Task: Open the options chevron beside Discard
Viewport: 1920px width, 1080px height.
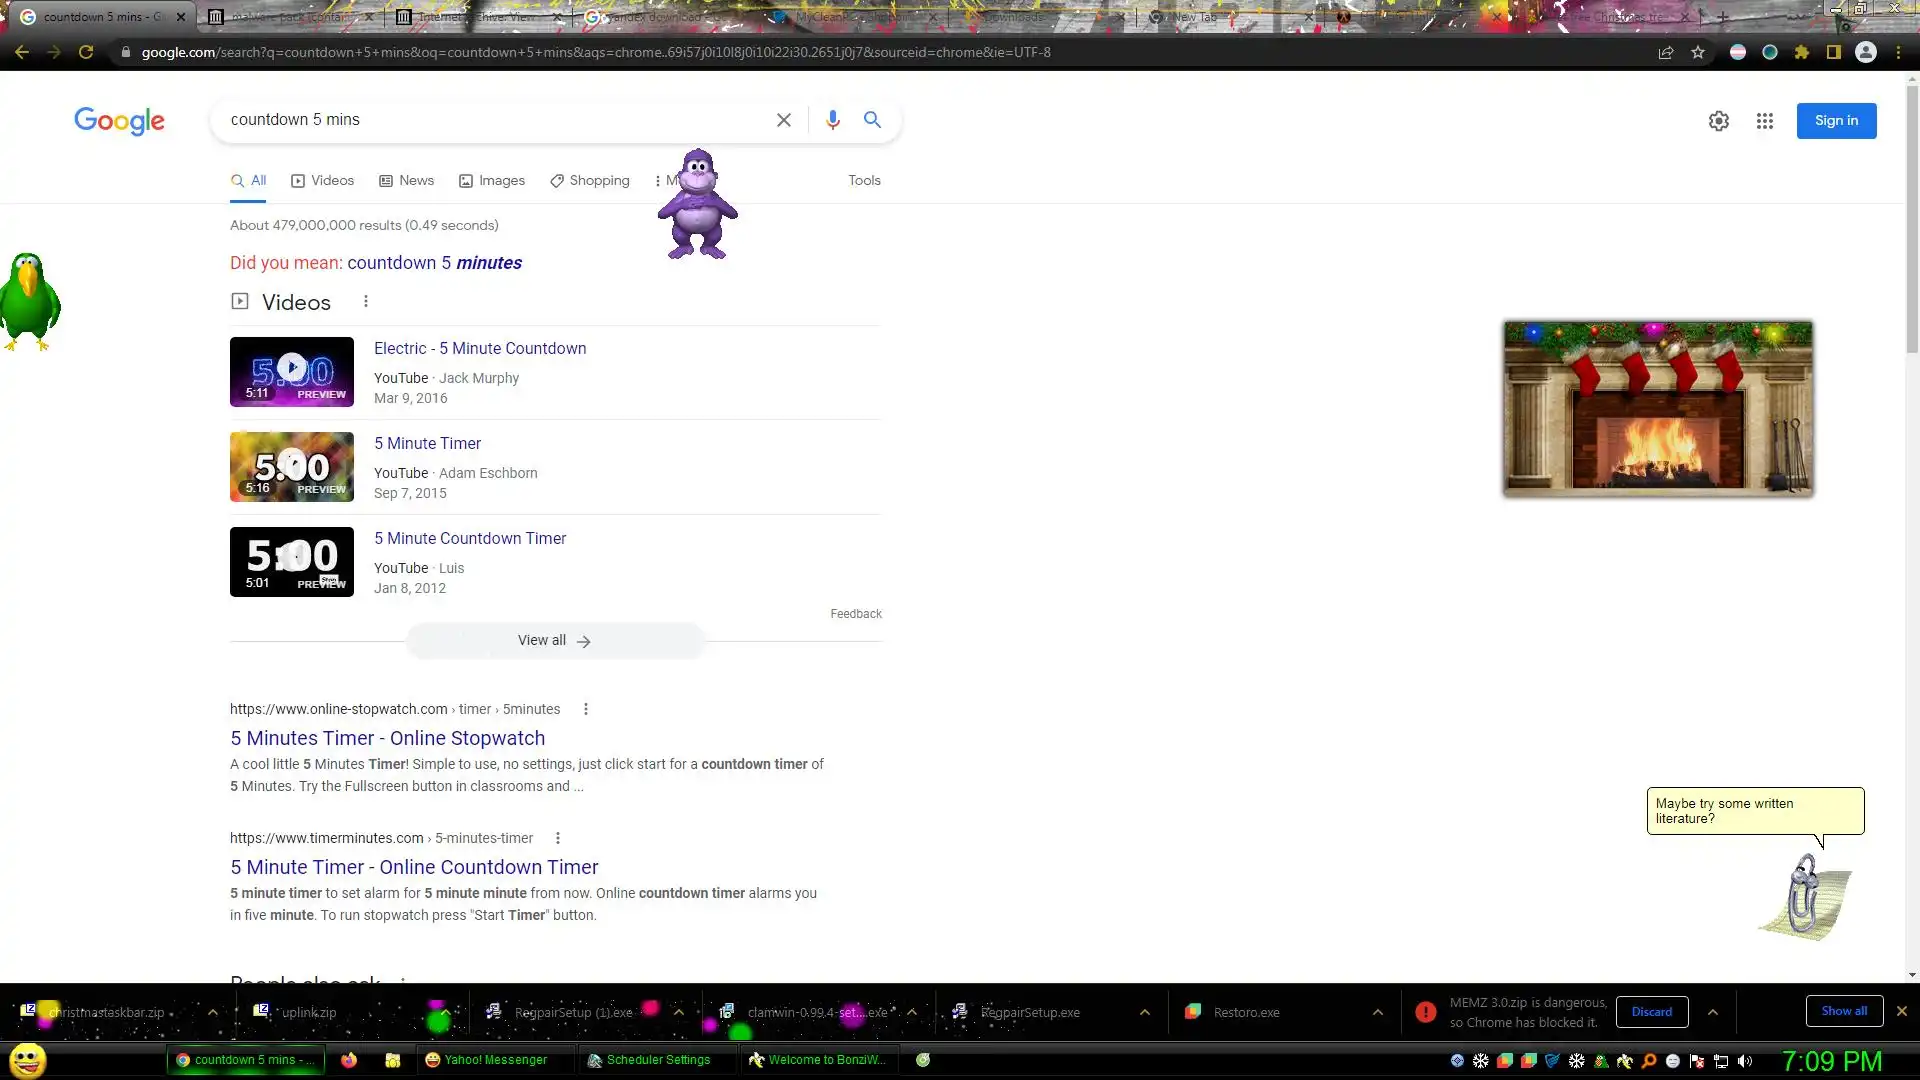Action: coord(1713,1012)
